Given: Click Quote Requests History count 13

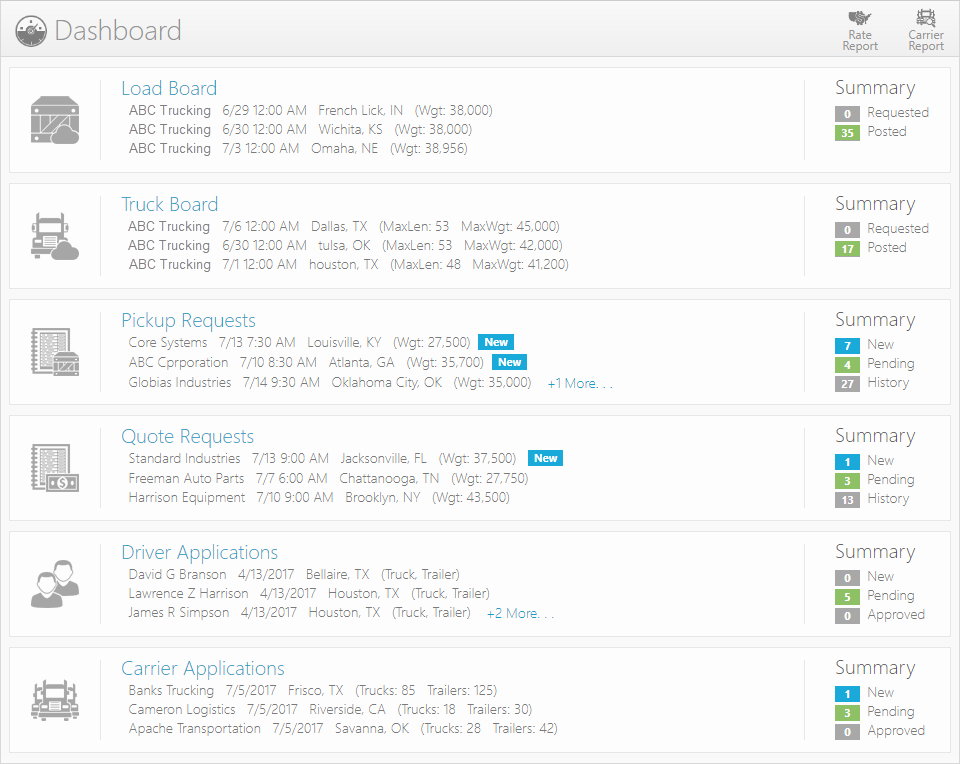Looking at the screenshot, I should click(847, 500).
